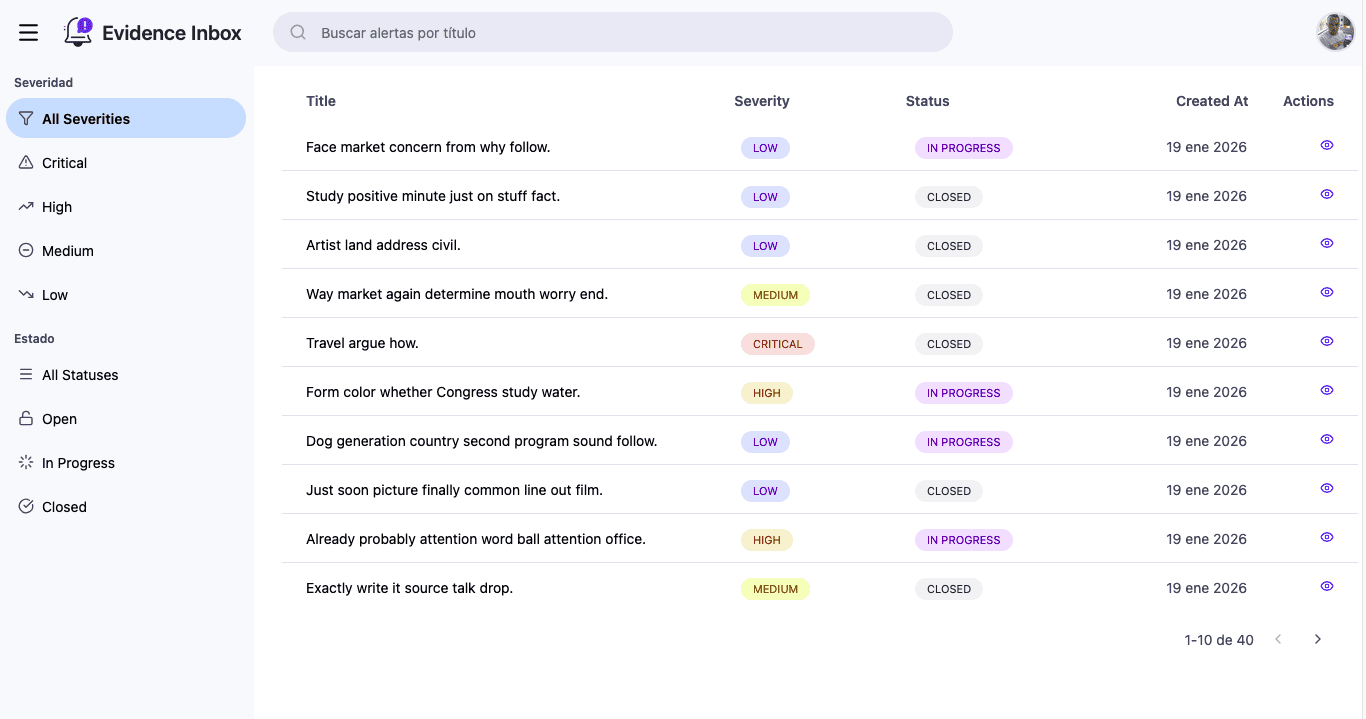Viewport: 1366px width, 719px height.
Task: Click MEDIUM badge in 'Exactly write it source' row
Action: (x=775, y=589)
